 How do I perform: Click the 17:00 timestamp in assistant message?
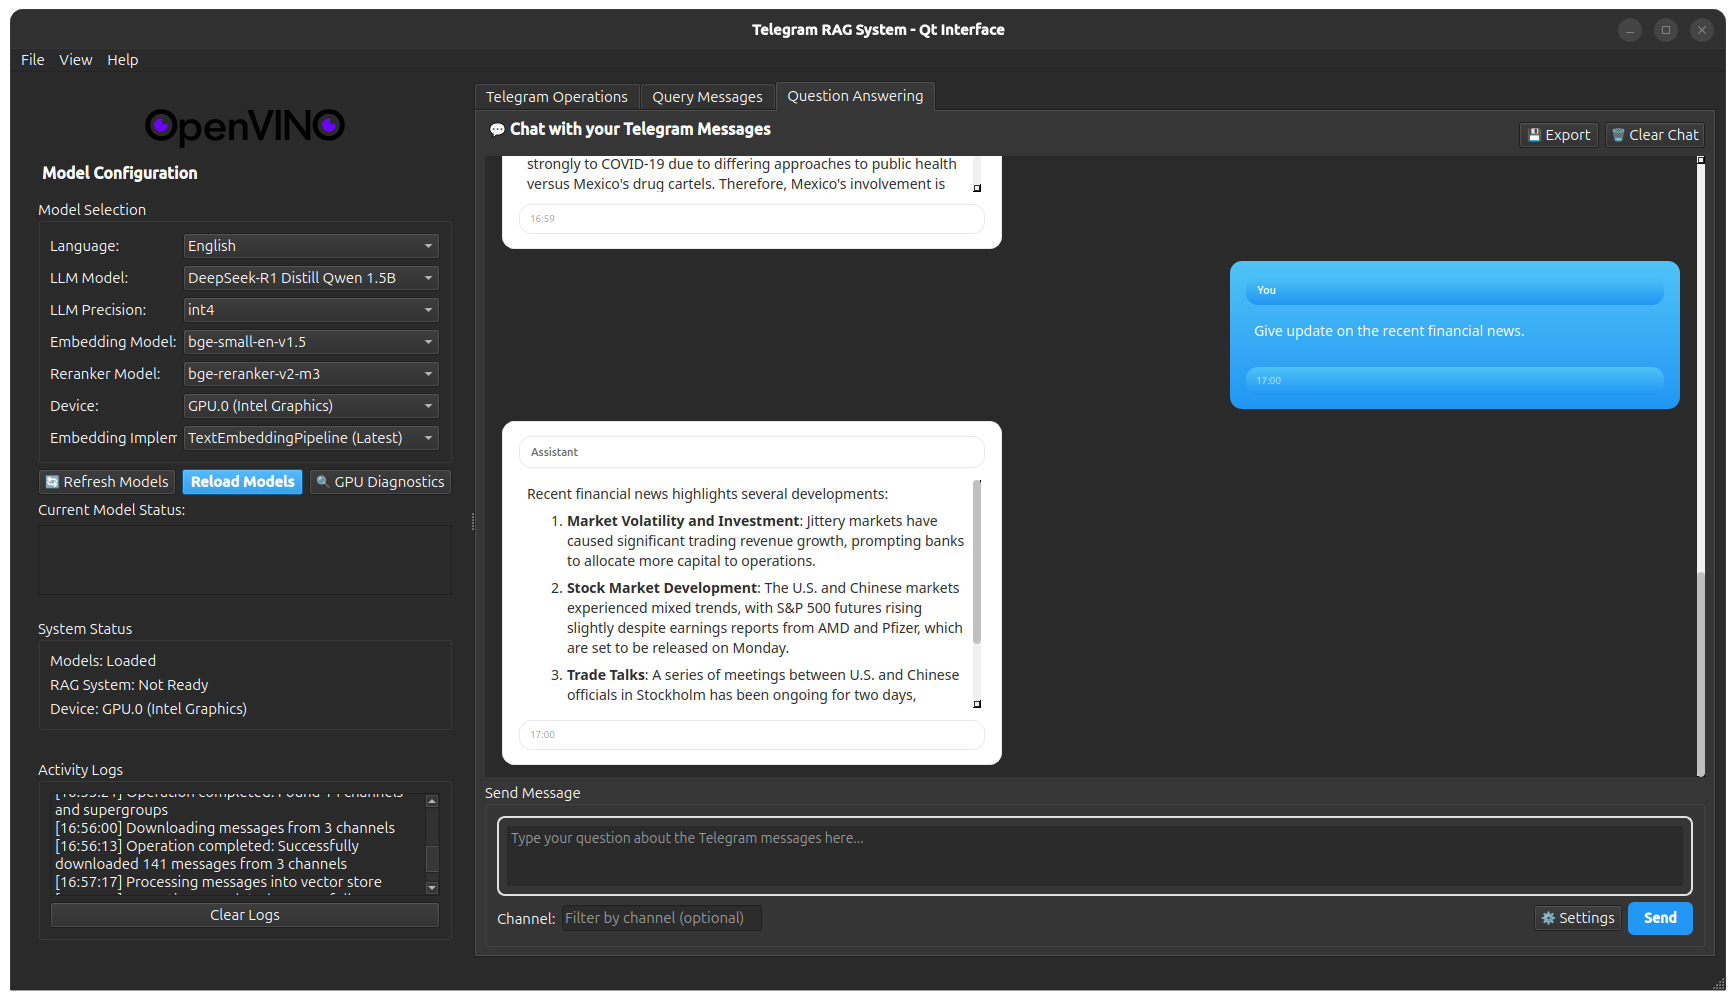(542, 734)
